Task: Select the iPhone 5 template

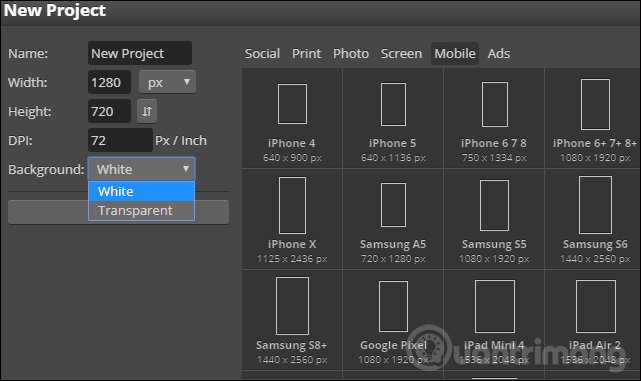Action: pos(393,118)
